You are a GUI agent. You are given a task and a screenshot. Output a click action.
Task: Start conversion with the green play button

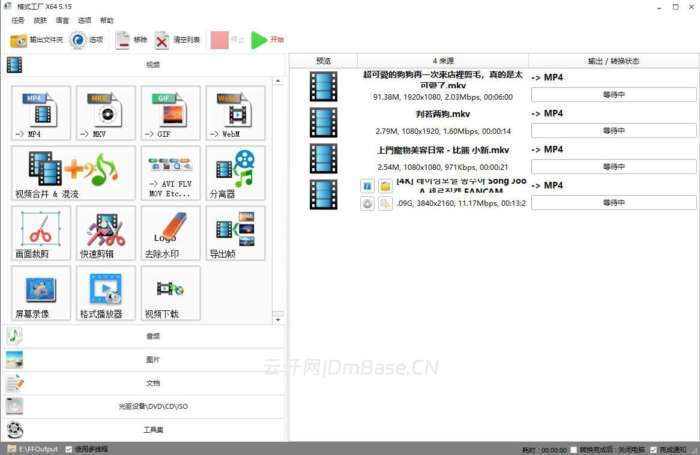click(x=259, y=40)
